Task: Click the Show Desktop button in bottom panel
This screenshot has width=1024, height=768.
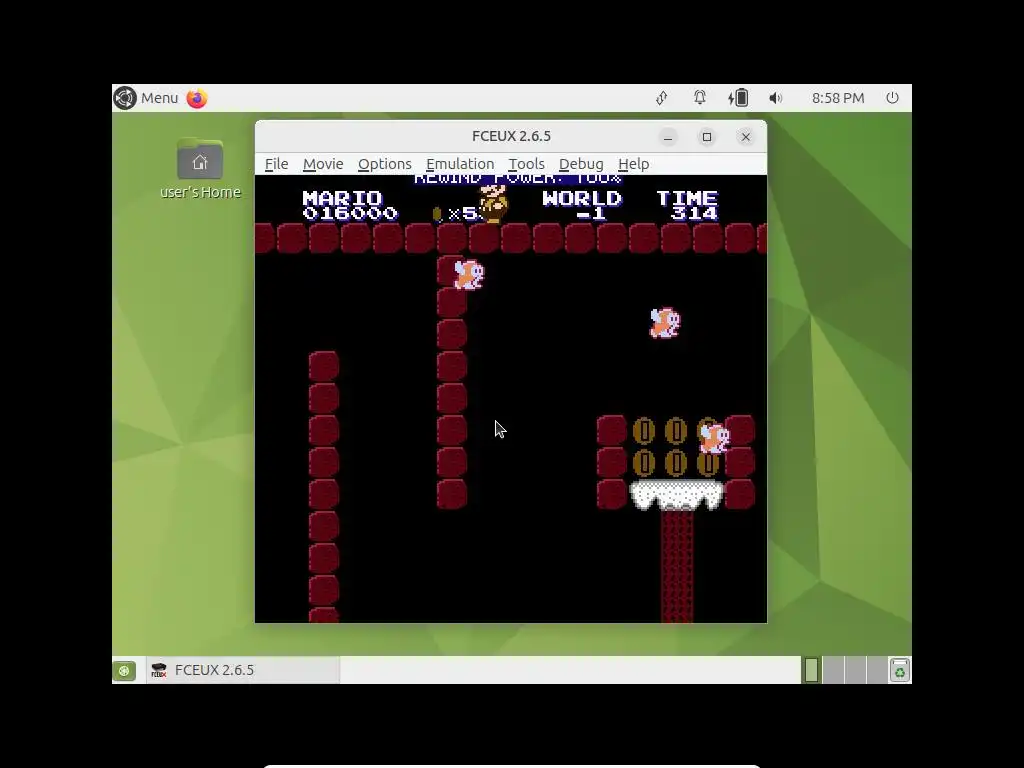Action: (124, 670)
